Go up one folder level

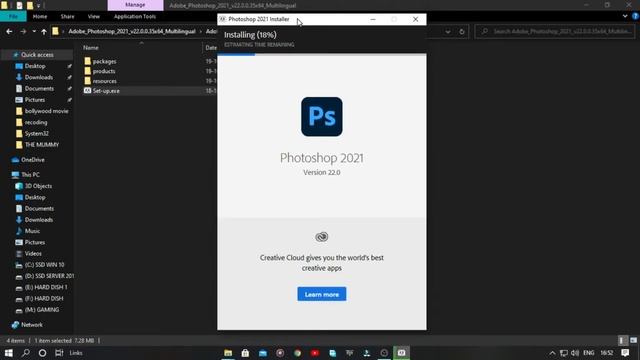coord(44,31)
